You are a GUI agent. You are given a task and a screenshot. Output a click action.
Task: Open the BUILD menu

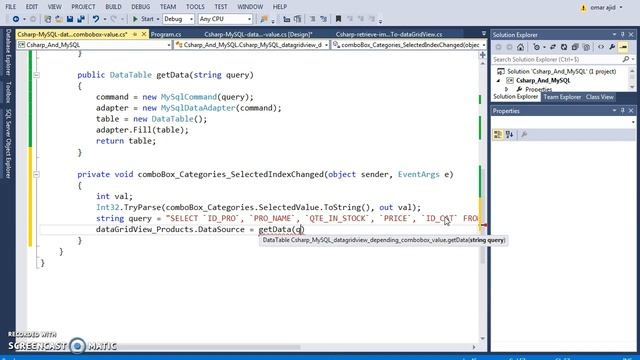click(x=113, y=7)
